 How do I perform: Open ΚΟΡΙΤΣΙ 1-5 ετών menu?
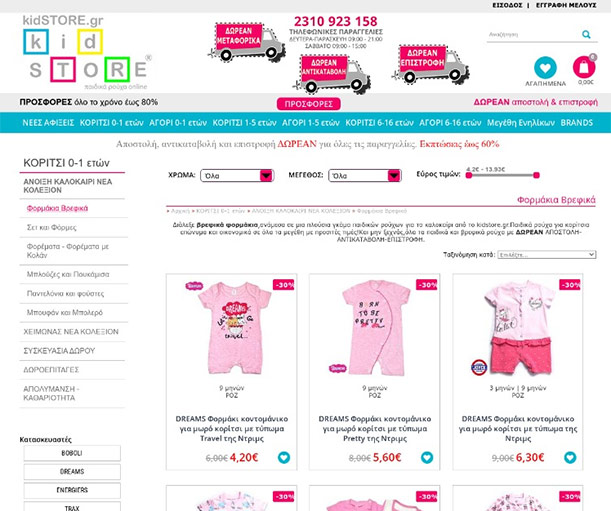pos(244,123)
